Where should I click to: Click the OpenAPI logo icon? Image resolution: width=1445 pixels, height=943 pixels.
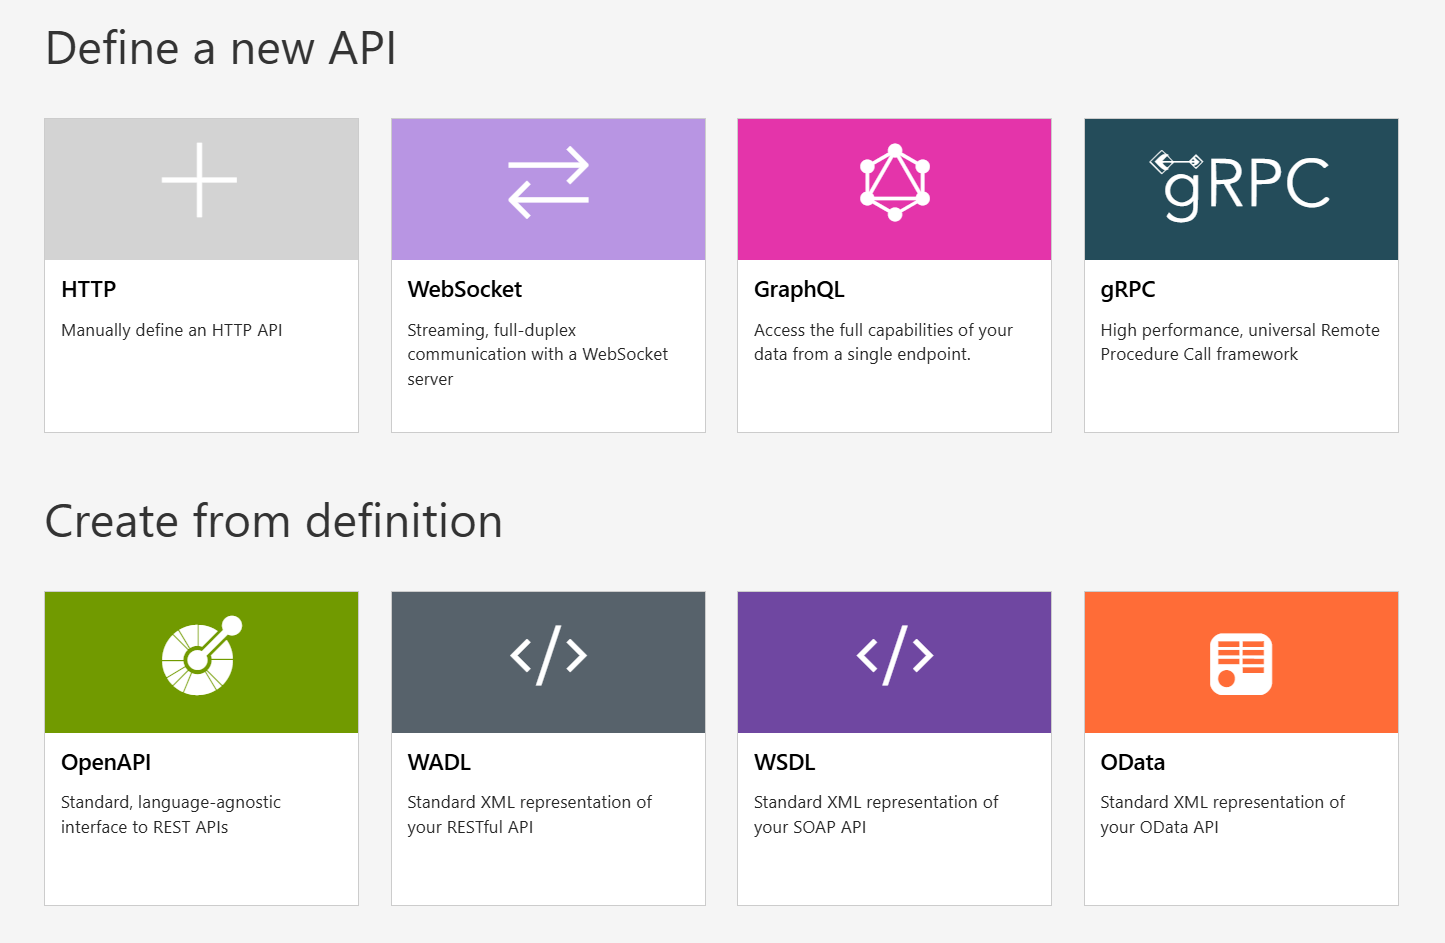201,656
